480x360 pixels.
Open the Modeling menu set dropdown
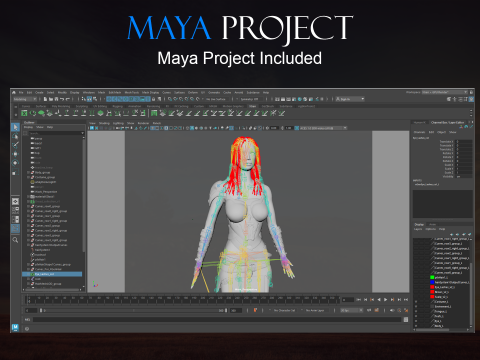click(25, 99)
